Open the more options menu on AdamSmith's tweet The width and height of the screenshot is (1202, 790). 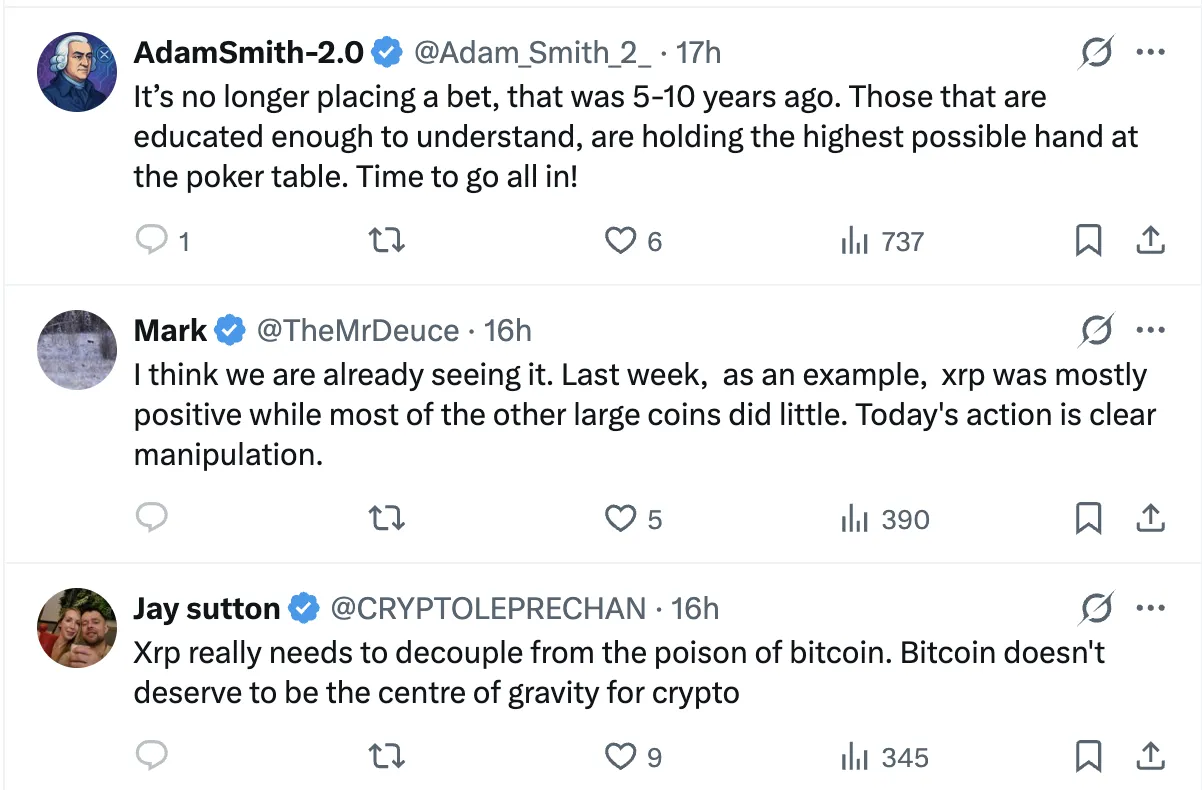coord(1151,52)
